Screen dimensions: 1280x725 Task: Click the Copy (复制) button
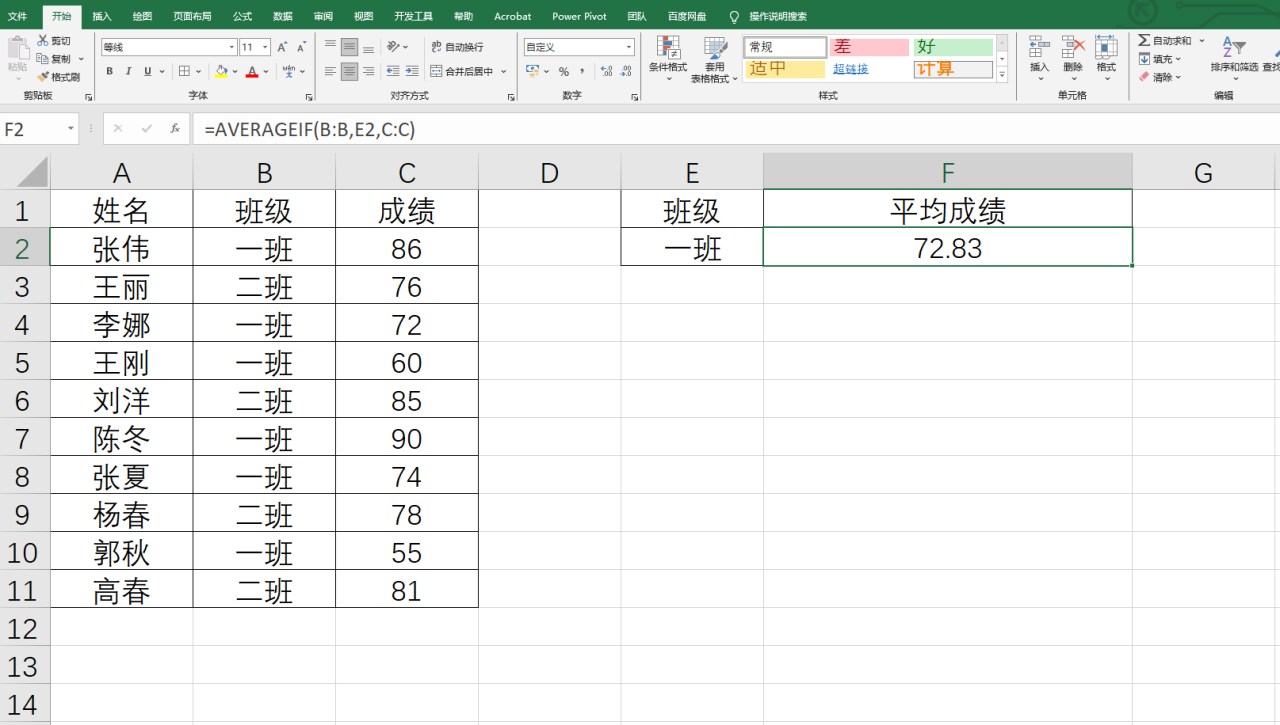coord(54,59)
